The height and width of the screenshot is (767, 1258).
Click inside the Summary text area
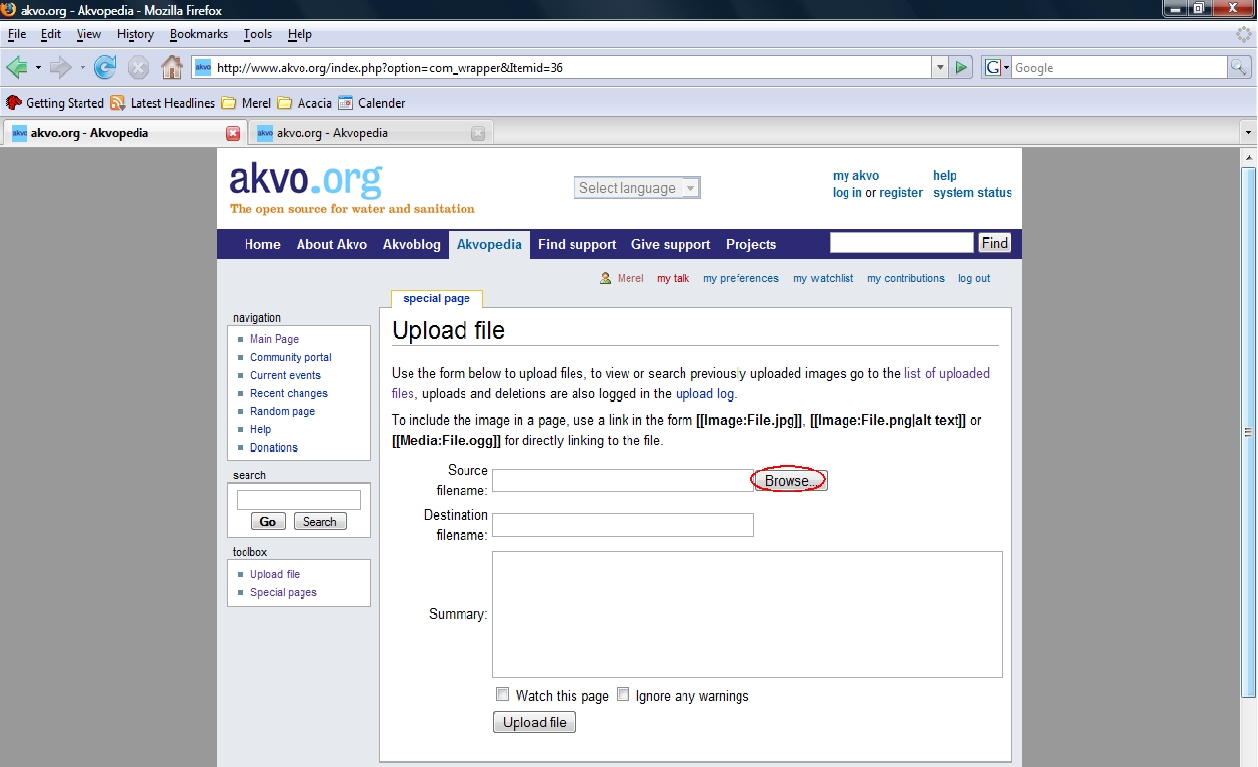click(746, 614)
